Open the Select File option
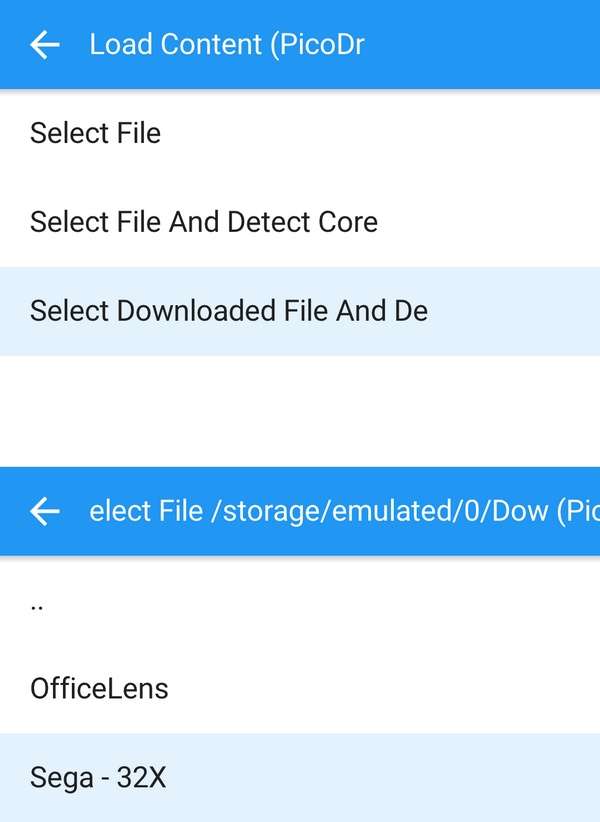This screenshot has width=600, height=822. point(300,133)
